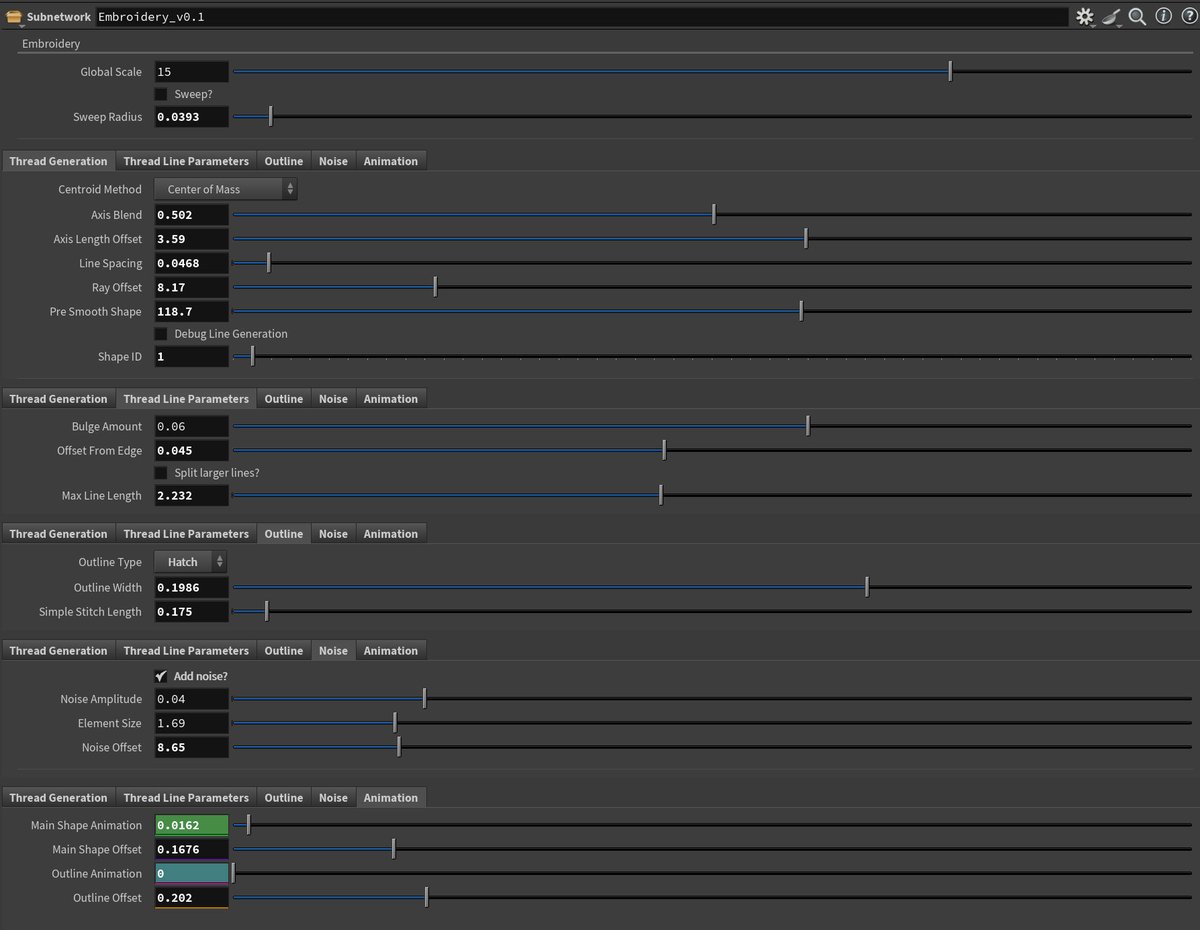Click the Max Line Length field 2.232
The height and width of the screenshot is (930, 1200).
[191, 496]
